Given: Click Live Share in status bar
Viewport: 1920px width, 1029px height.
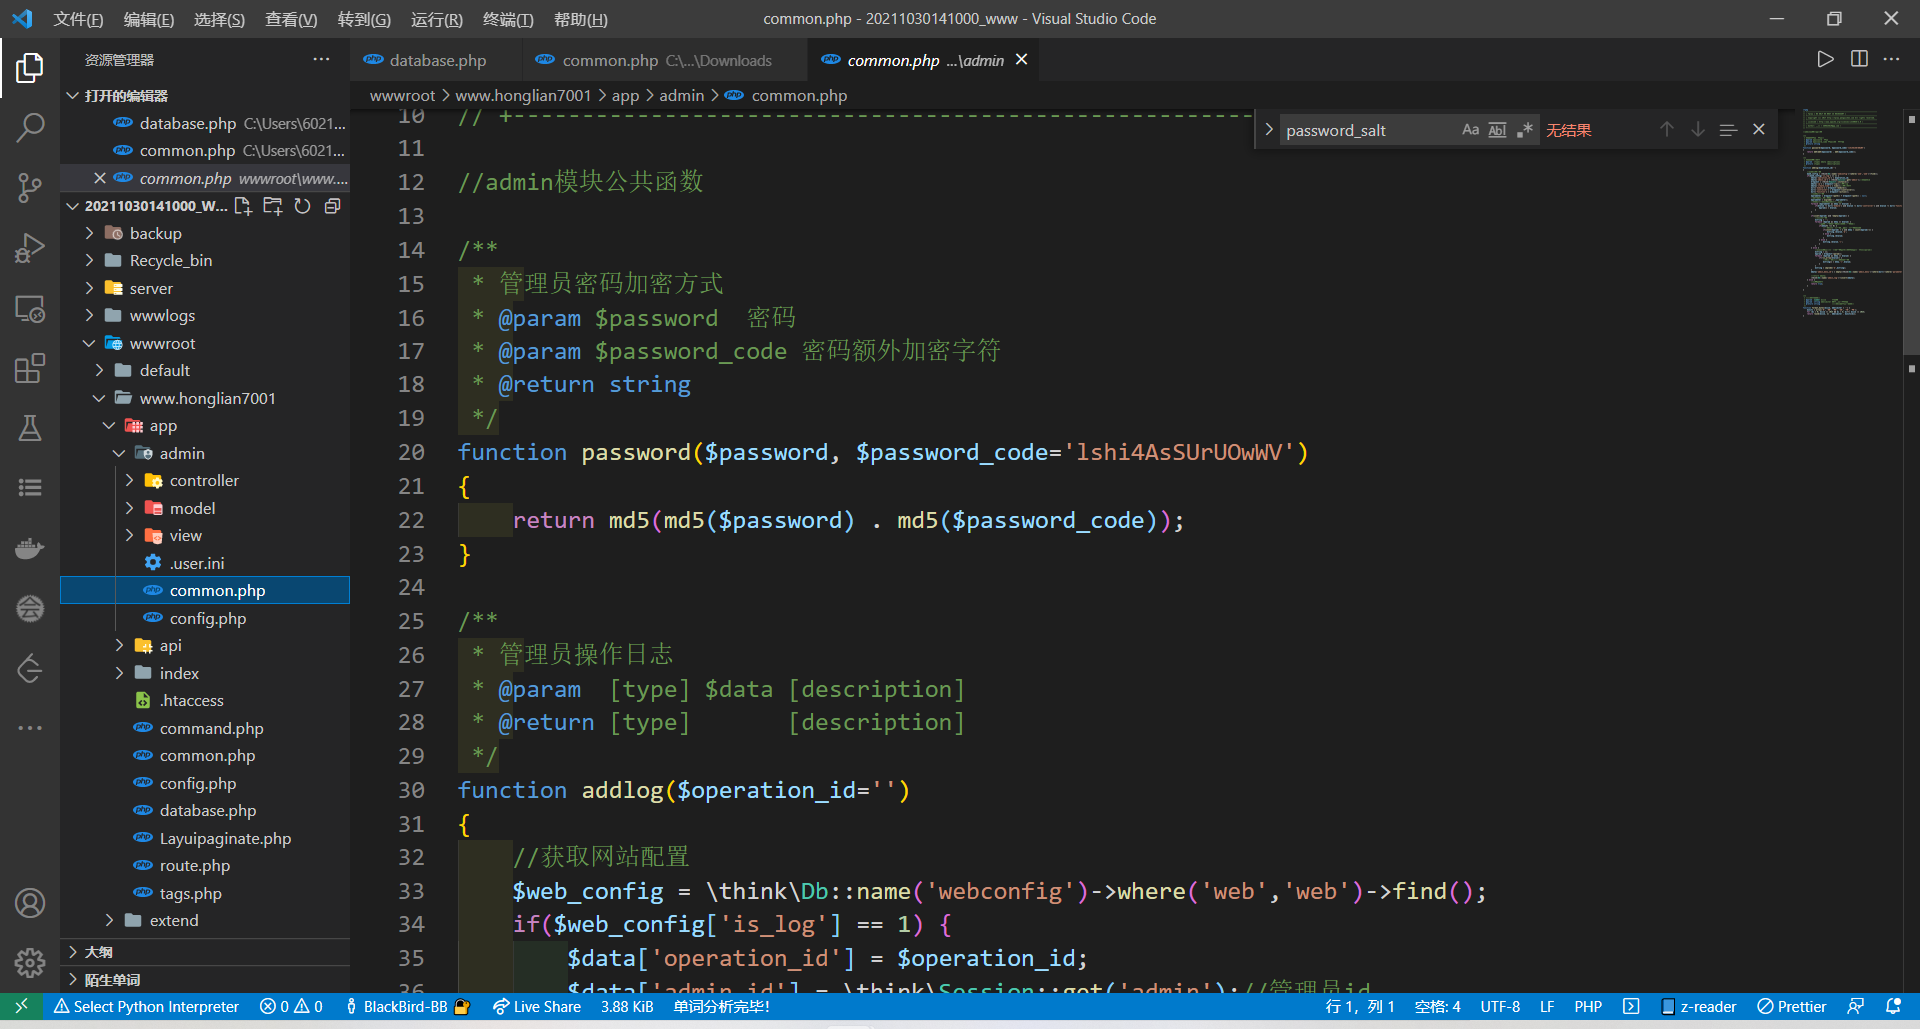Looking at the screenshot, I should pos(537,1006).
